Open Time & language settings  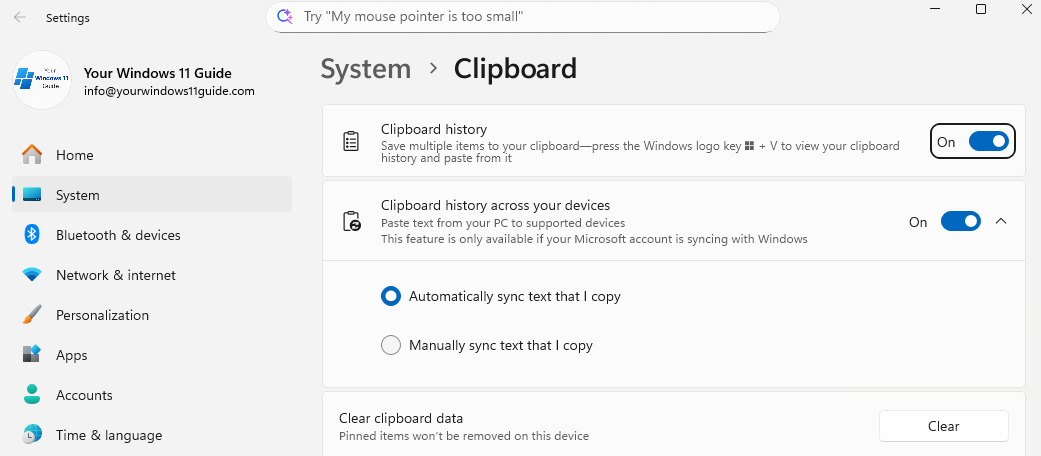pos(152,435)
